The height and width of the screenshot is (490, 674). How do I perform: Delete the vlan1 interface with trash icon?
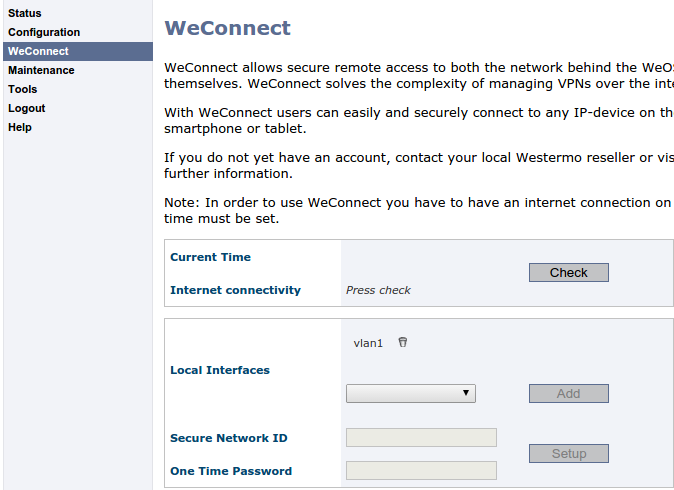coord(403,343)
